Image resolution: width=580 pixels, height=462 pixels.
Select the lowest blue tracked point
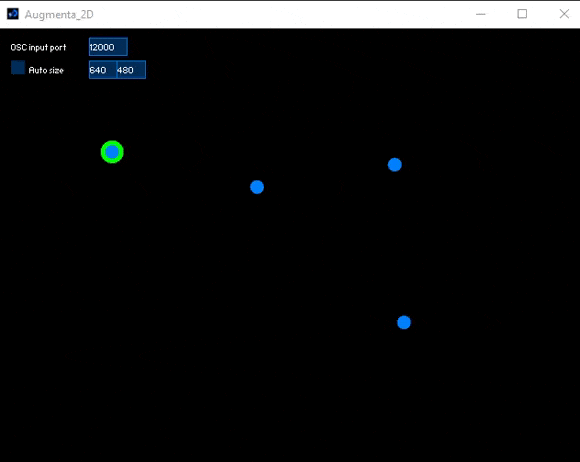[x=404, y=323]
